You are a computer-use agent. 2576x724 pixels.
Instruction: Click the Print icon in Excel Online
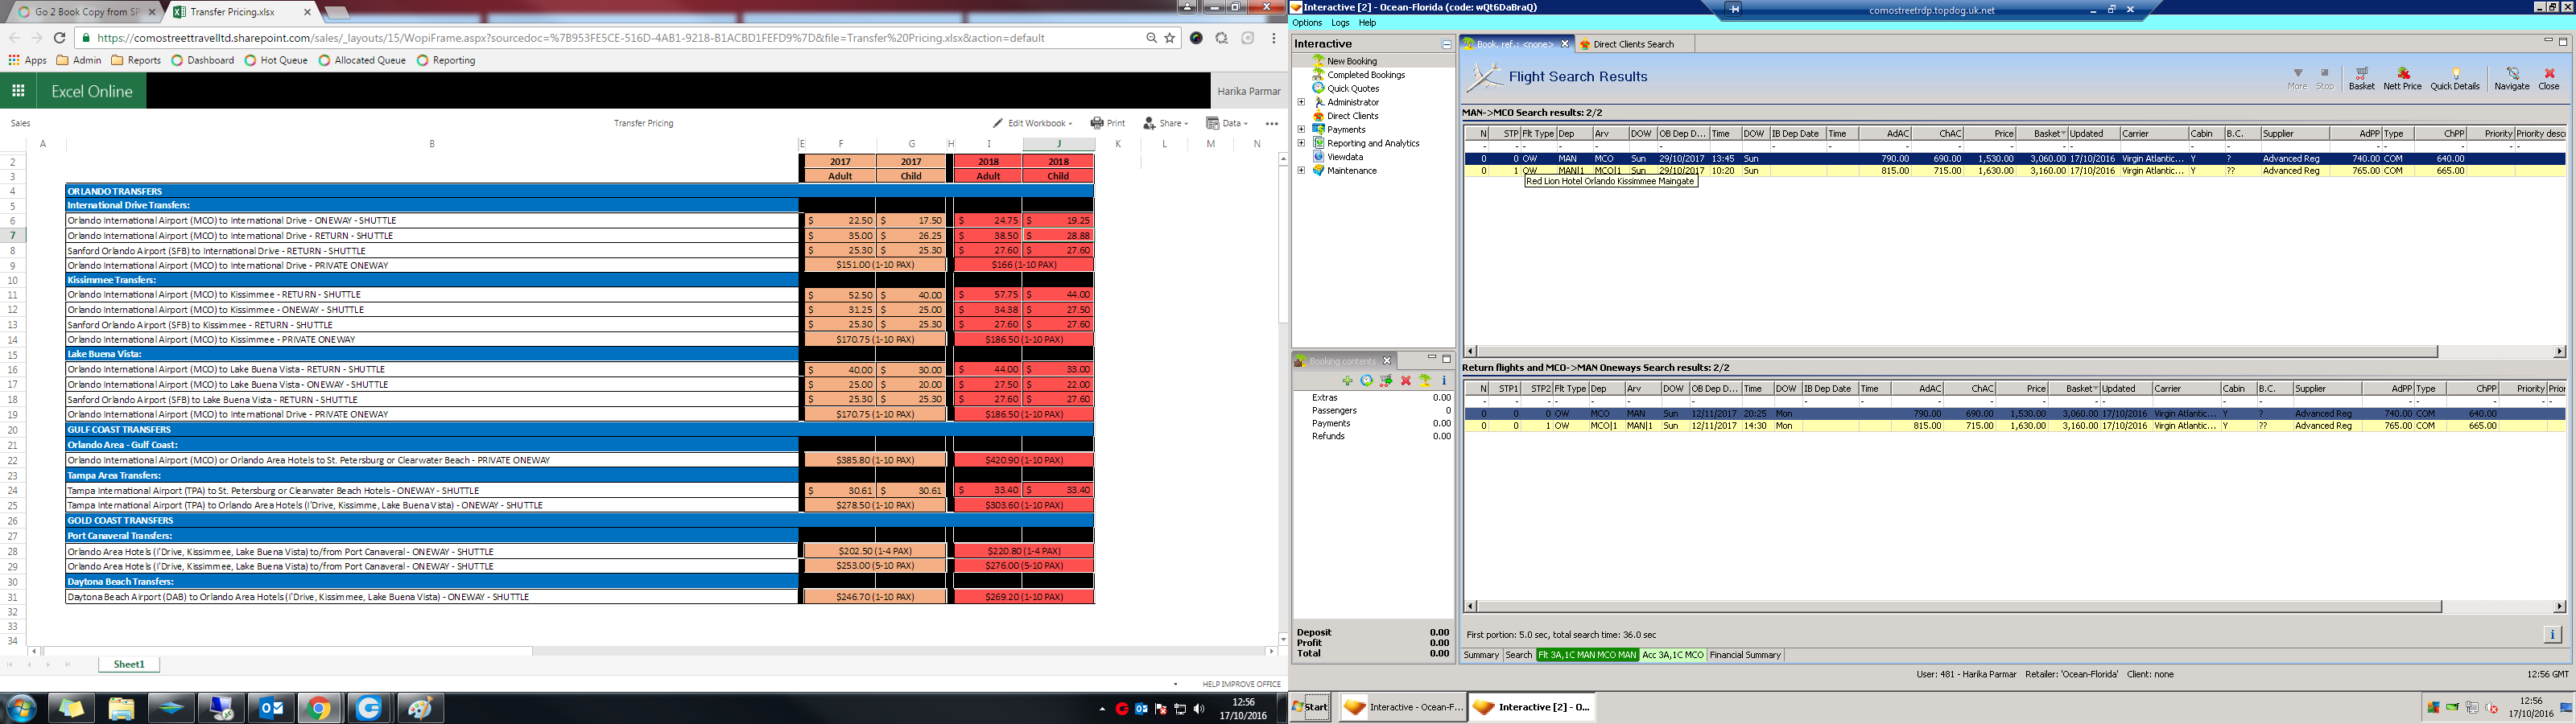pyautogui.click(x=1108, y=123)
